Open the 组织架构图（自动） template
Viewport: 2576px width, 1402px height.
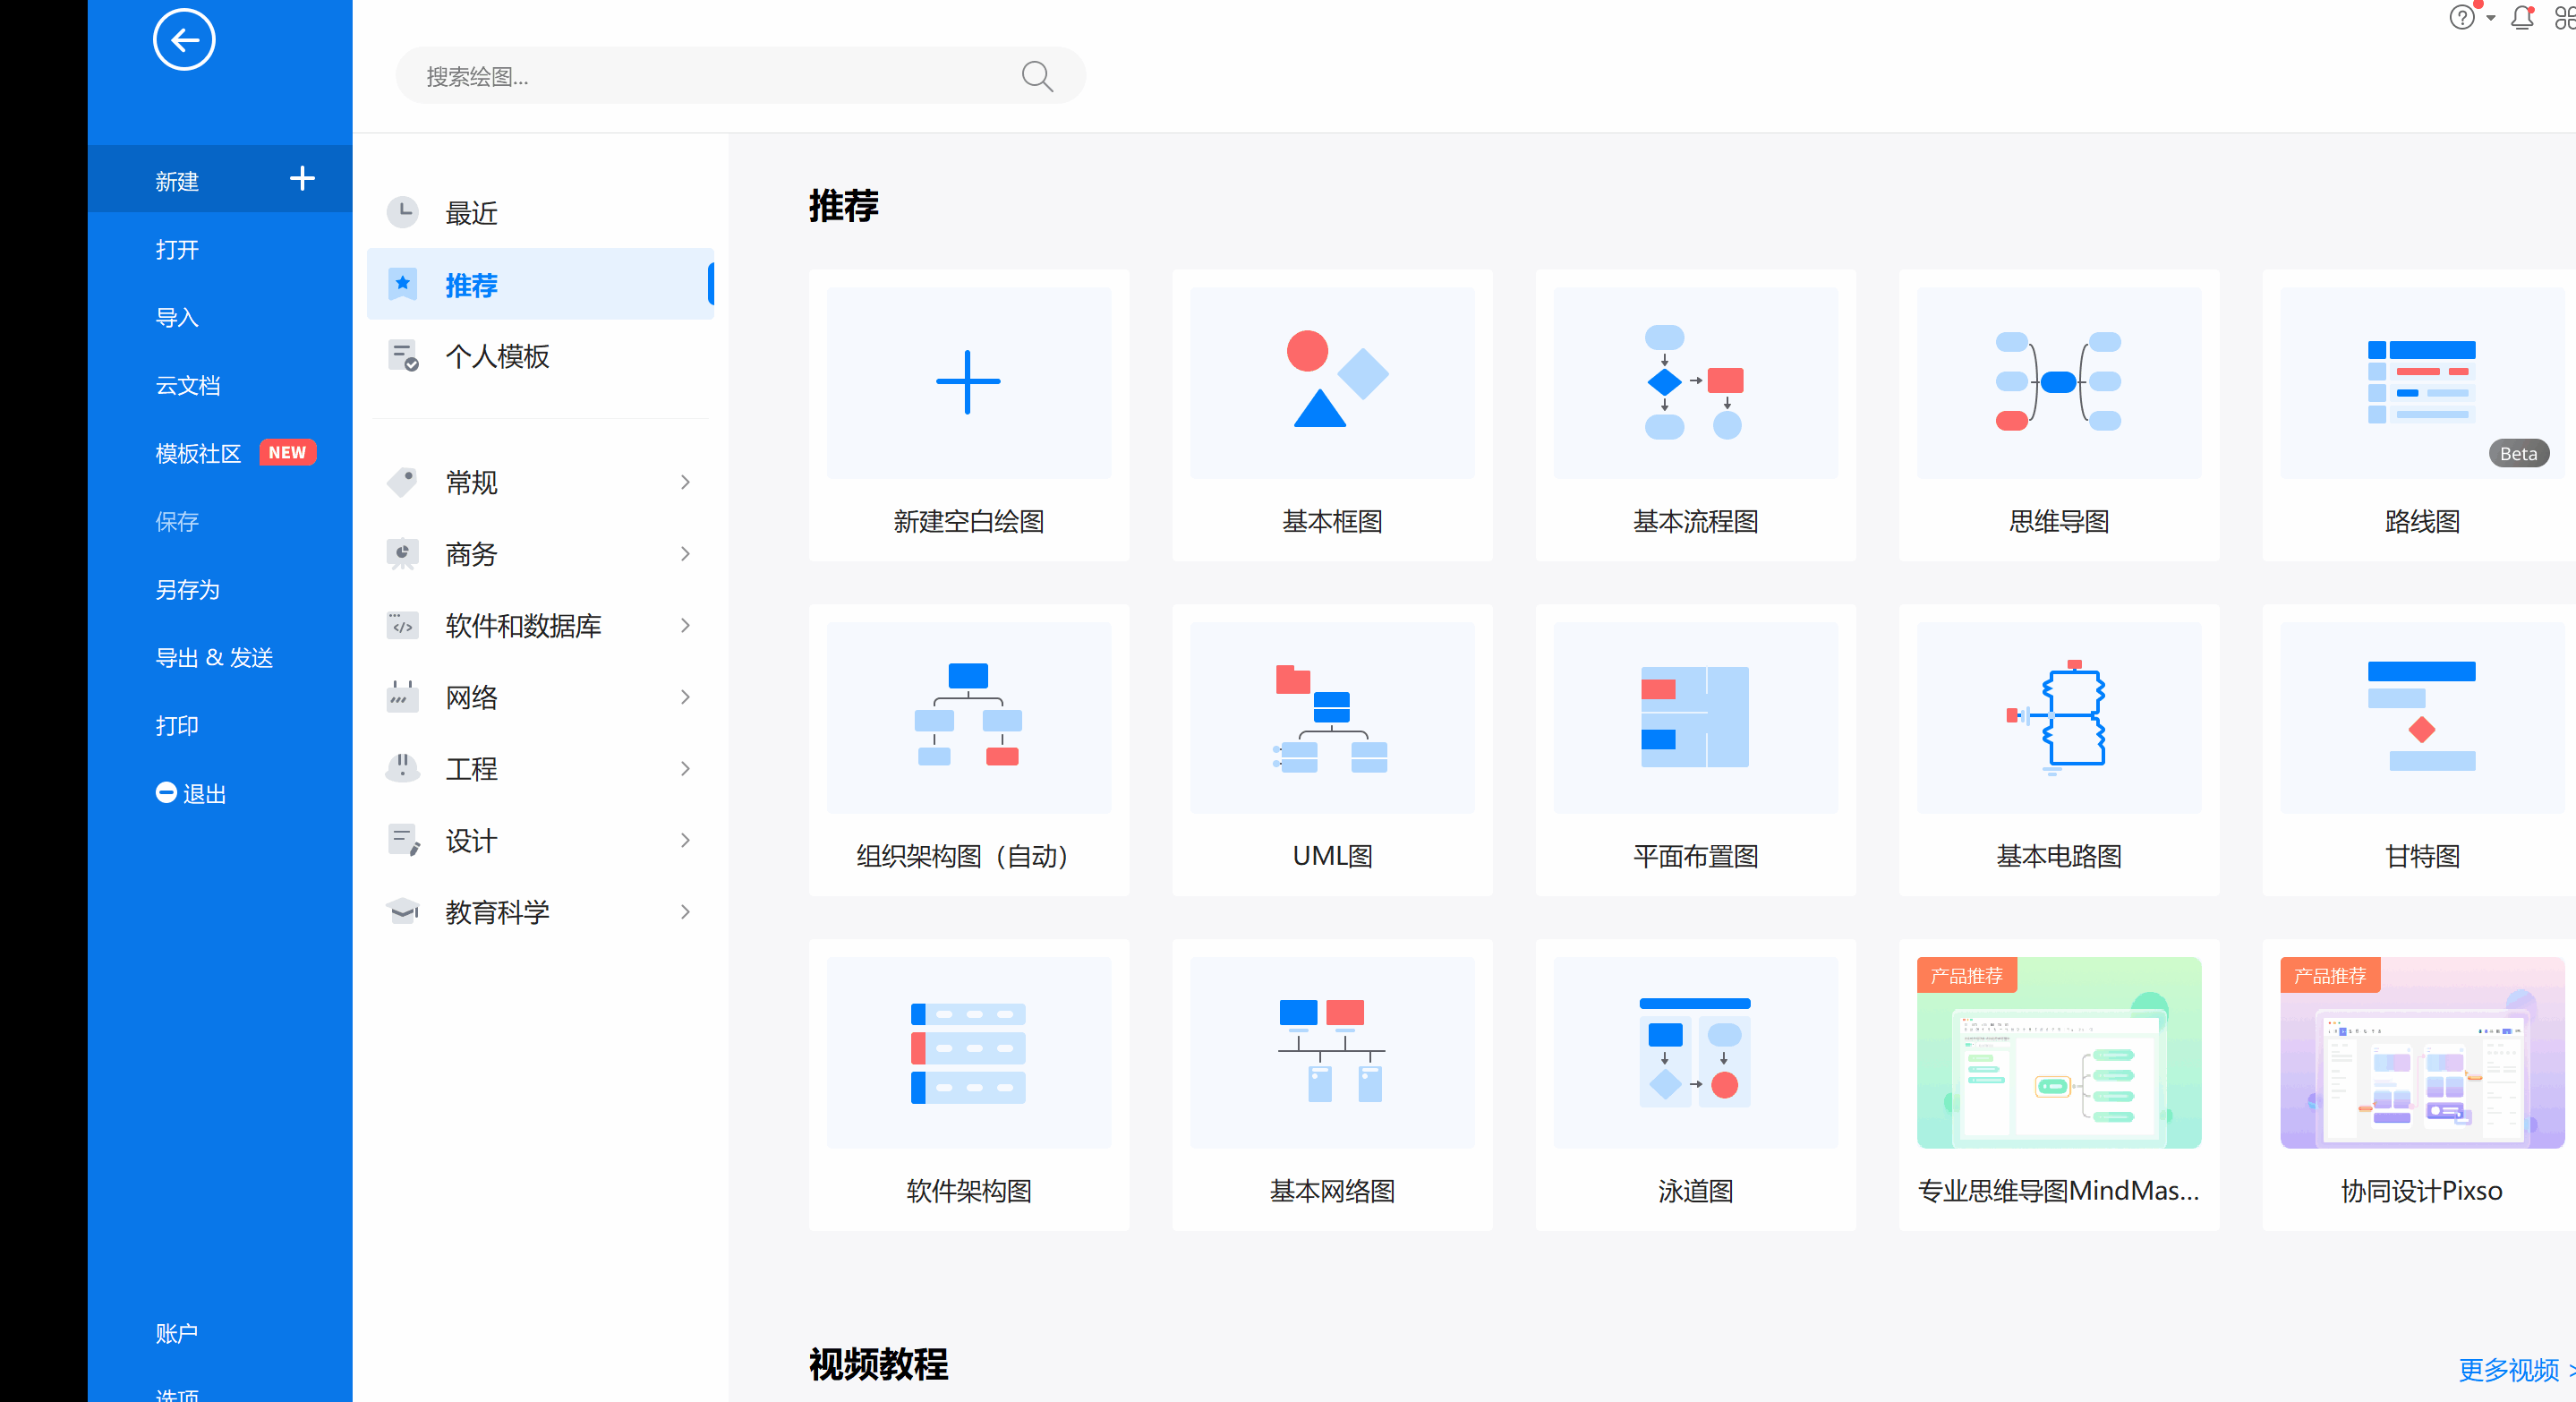(968, 750)
